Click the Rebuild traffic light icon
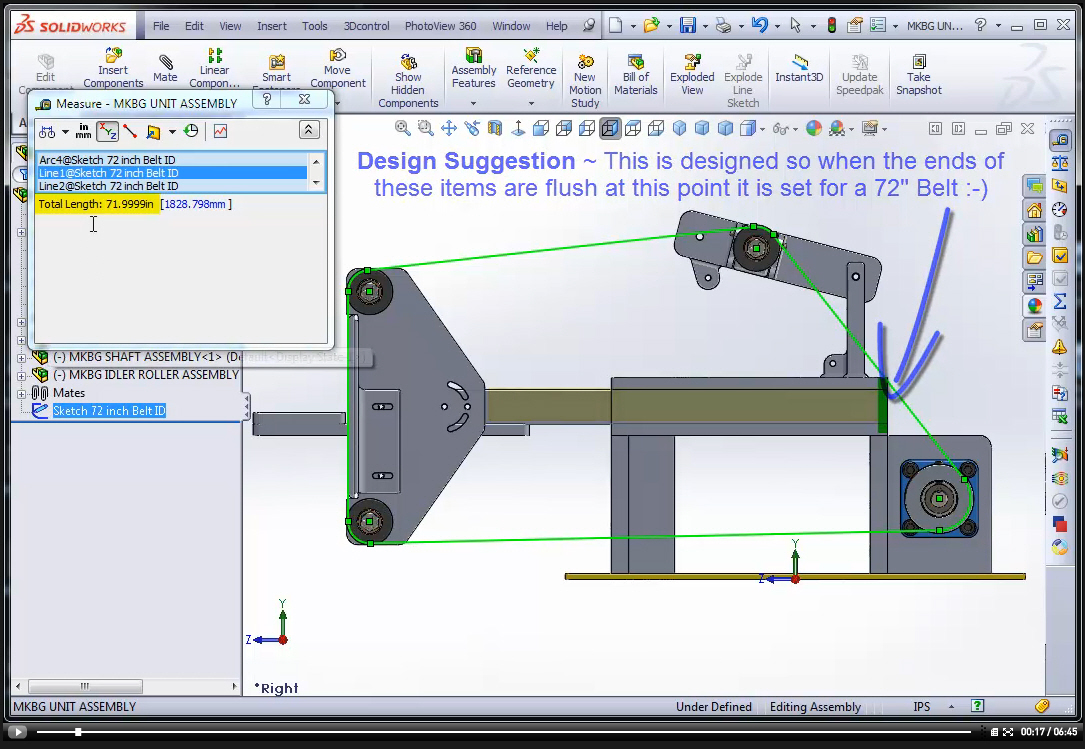Viewport: 1085px width, 749px height. click(x=832, y=26)
